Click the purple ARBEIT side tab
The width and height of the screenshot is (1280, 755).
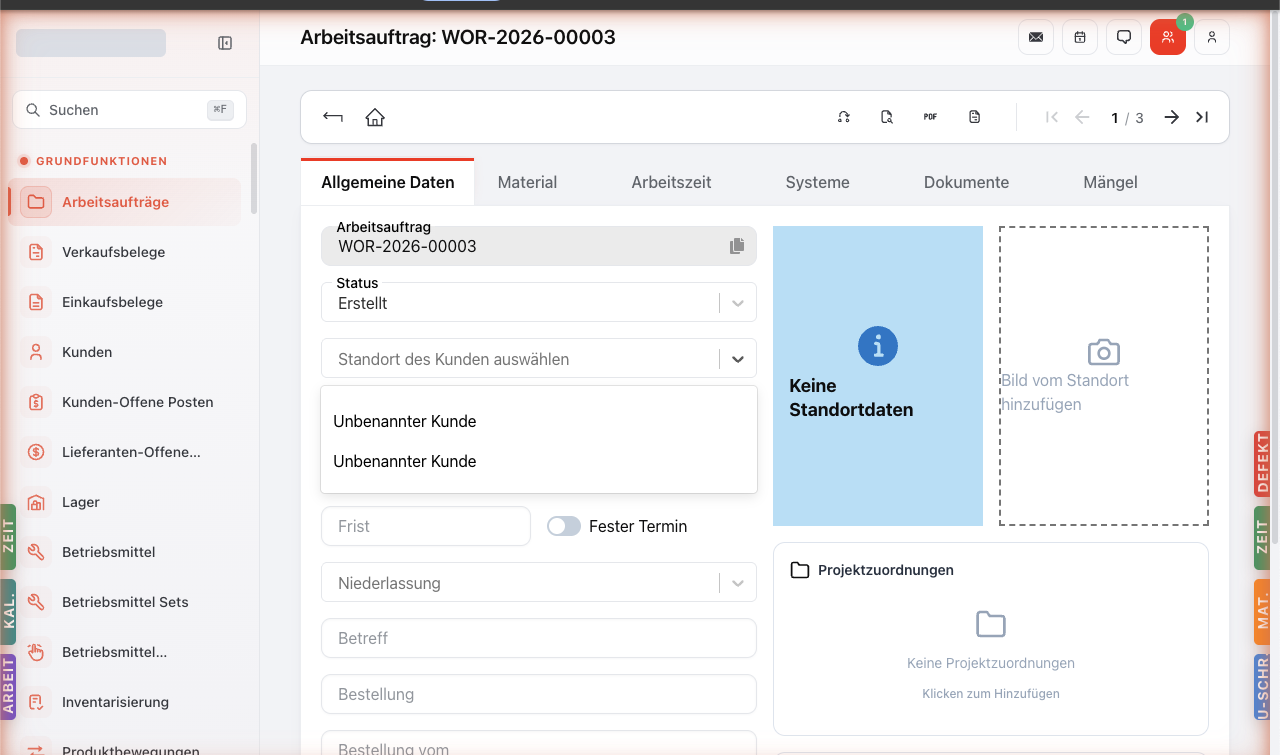8,687
